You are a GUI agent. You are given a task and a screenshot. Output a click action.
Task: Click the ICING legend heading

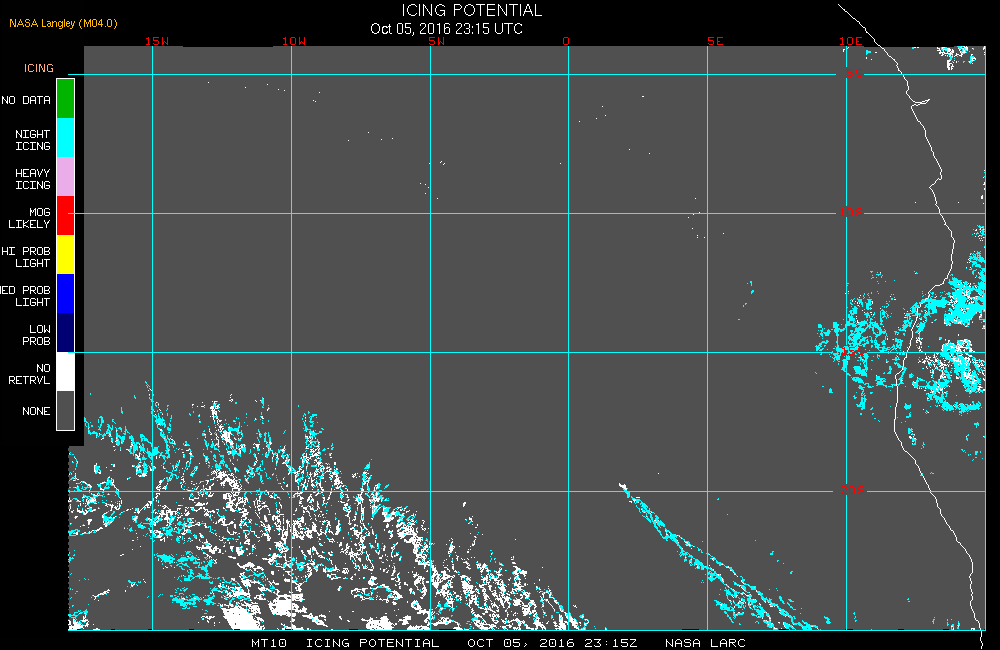tap(39, 68)
